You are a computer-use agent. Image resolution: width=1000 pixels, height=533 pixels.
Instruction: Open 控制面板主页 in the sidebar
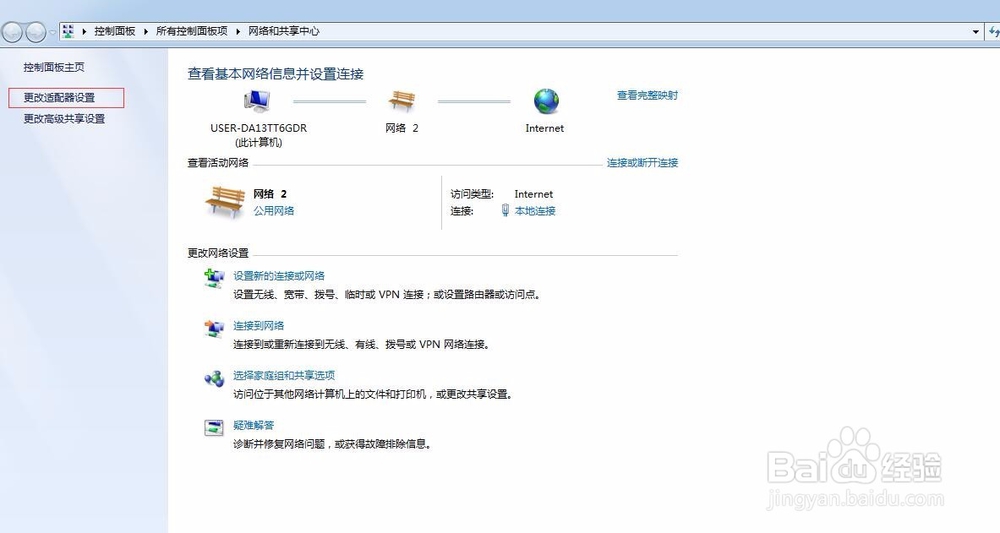(54, 67)
